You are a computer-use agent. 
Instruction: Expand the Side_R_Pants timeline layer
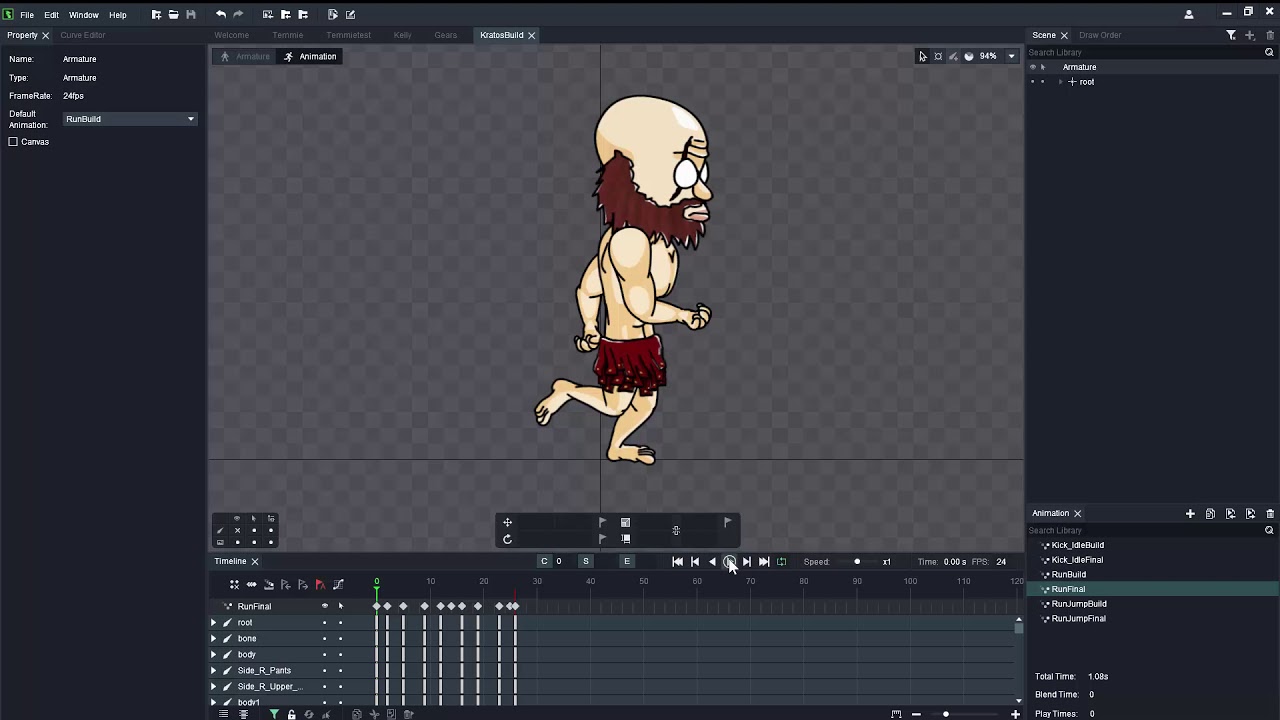(x=213, y=670)
